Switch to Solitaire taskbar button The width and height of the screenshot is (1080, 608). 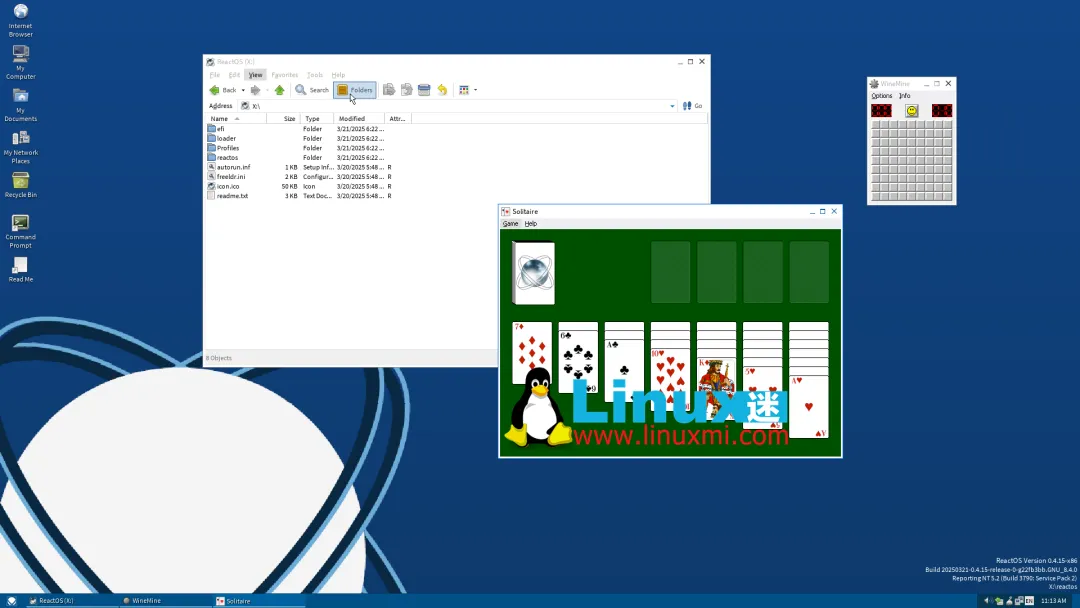259,600
